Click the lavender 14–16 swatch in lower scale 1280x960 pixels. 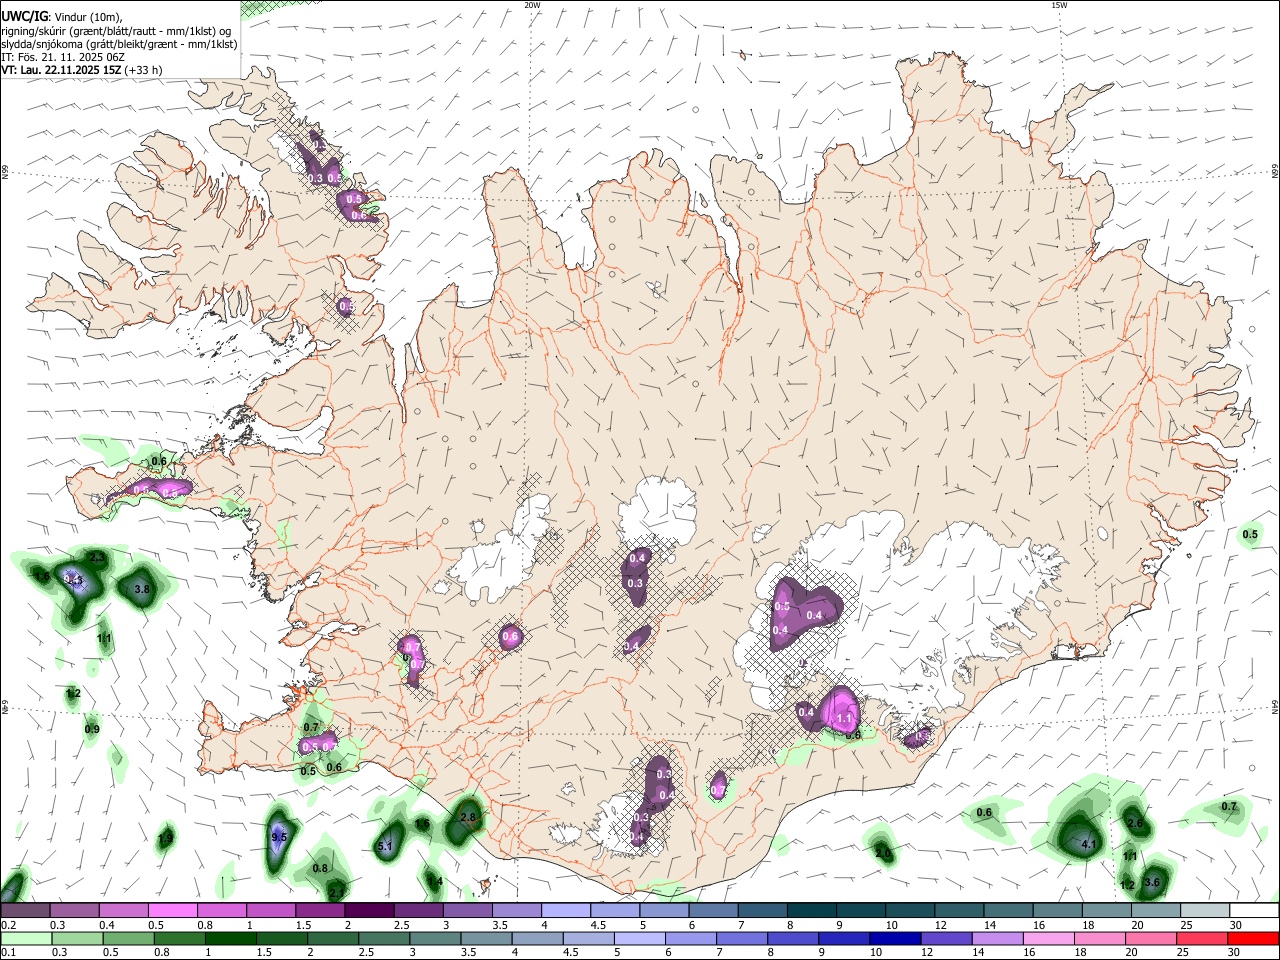click(998, 939)
